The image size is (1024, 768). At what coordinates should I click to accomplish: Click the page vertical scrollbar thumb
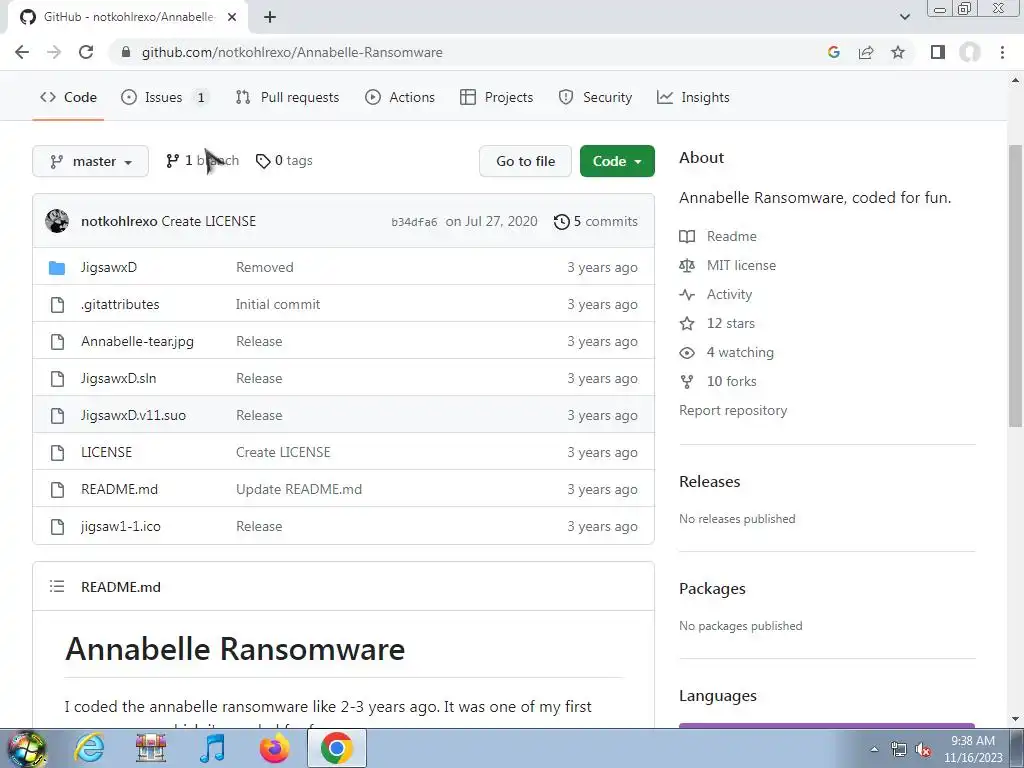coord(1015,286)
